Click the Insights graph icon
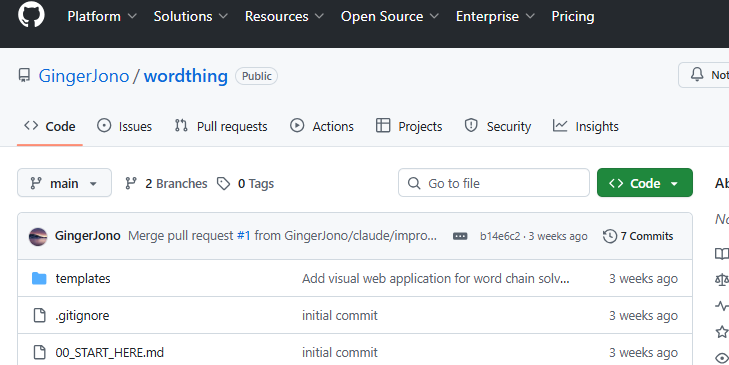 [x=560, y=126]
